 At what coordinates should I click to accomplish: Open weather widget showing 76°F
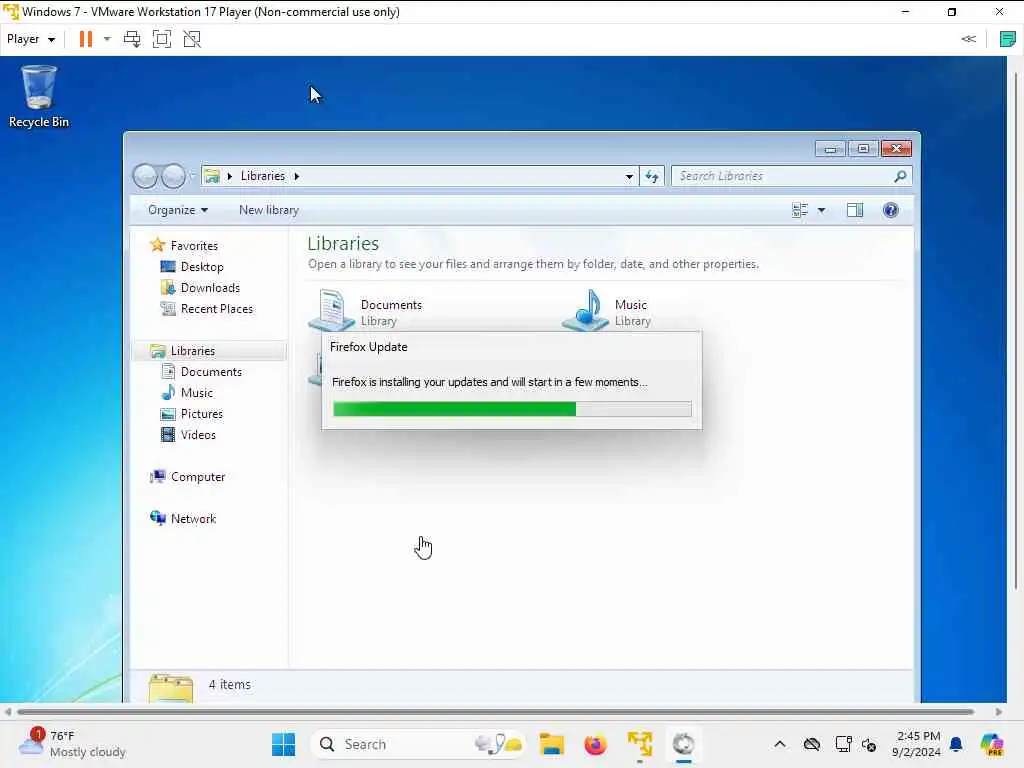pos(72,744)
